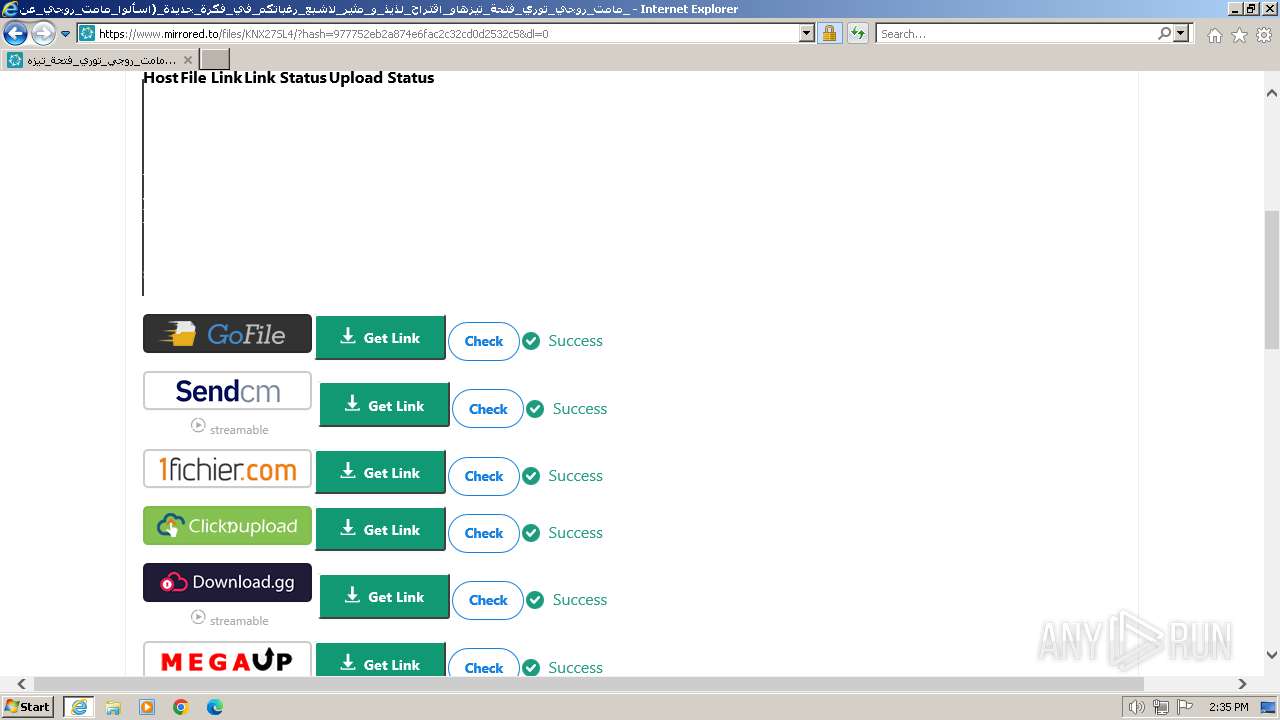Viewport: 1280px width, 720px height.
Task: Click the network tray icon
Action: [1160, 707]
